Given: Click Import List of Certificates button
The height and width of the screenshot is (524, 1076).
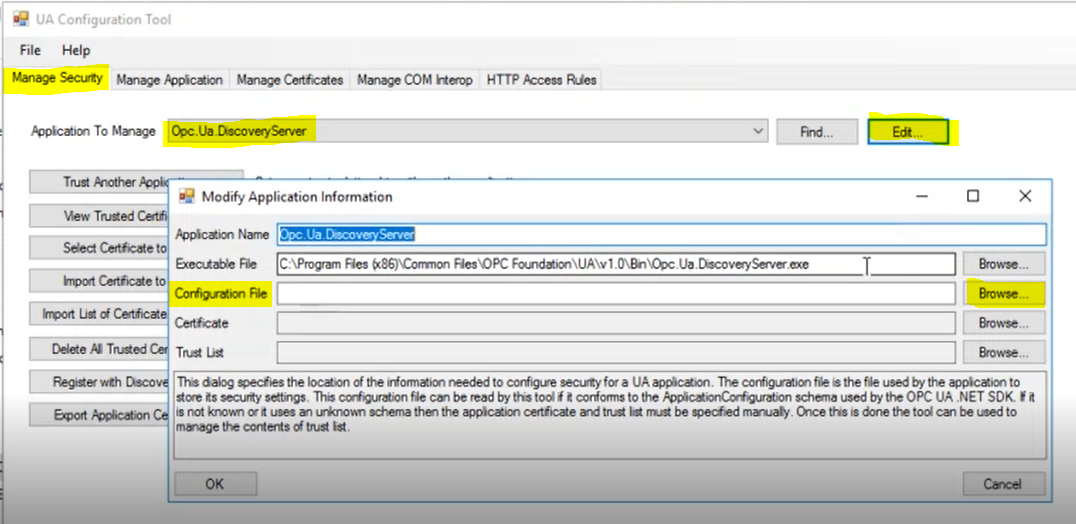Looking at the screenshot, I should [x=100, y=313].
